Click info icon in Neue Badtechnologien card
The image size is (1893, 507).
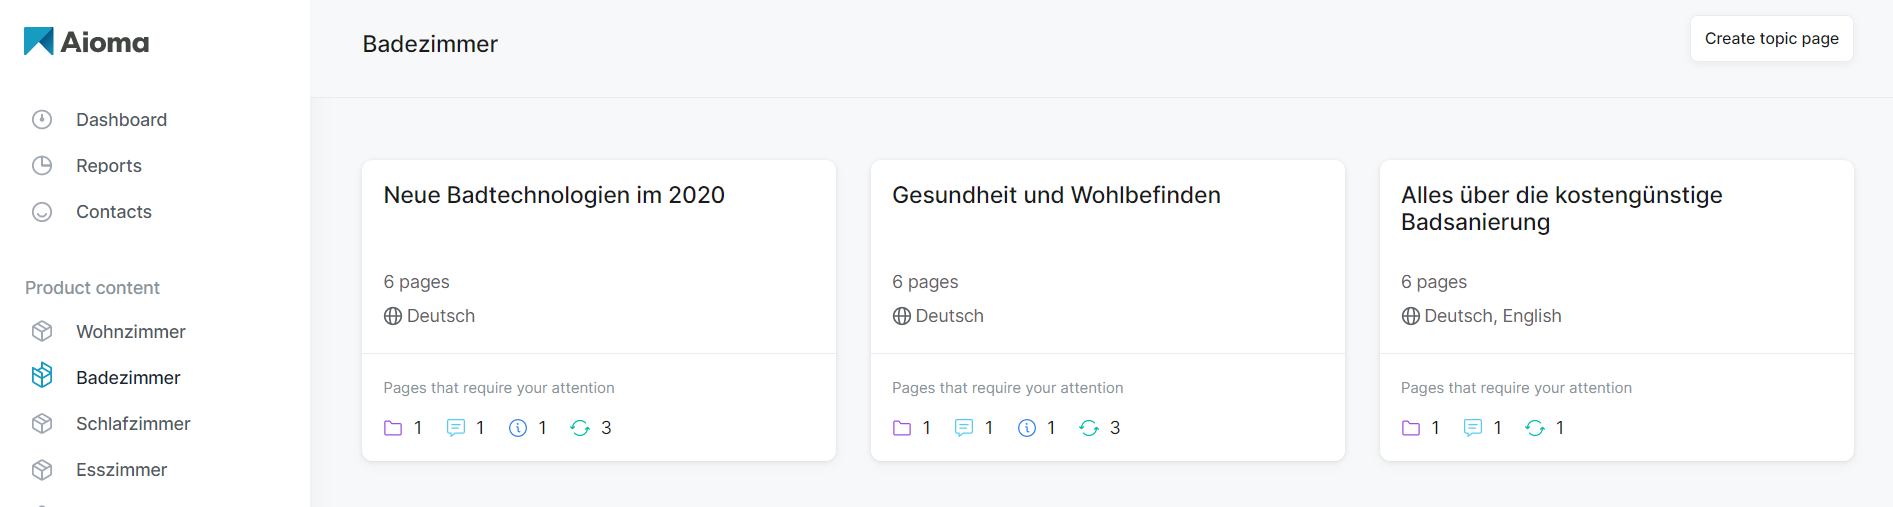pyautogui.click(x=518, y=428)
